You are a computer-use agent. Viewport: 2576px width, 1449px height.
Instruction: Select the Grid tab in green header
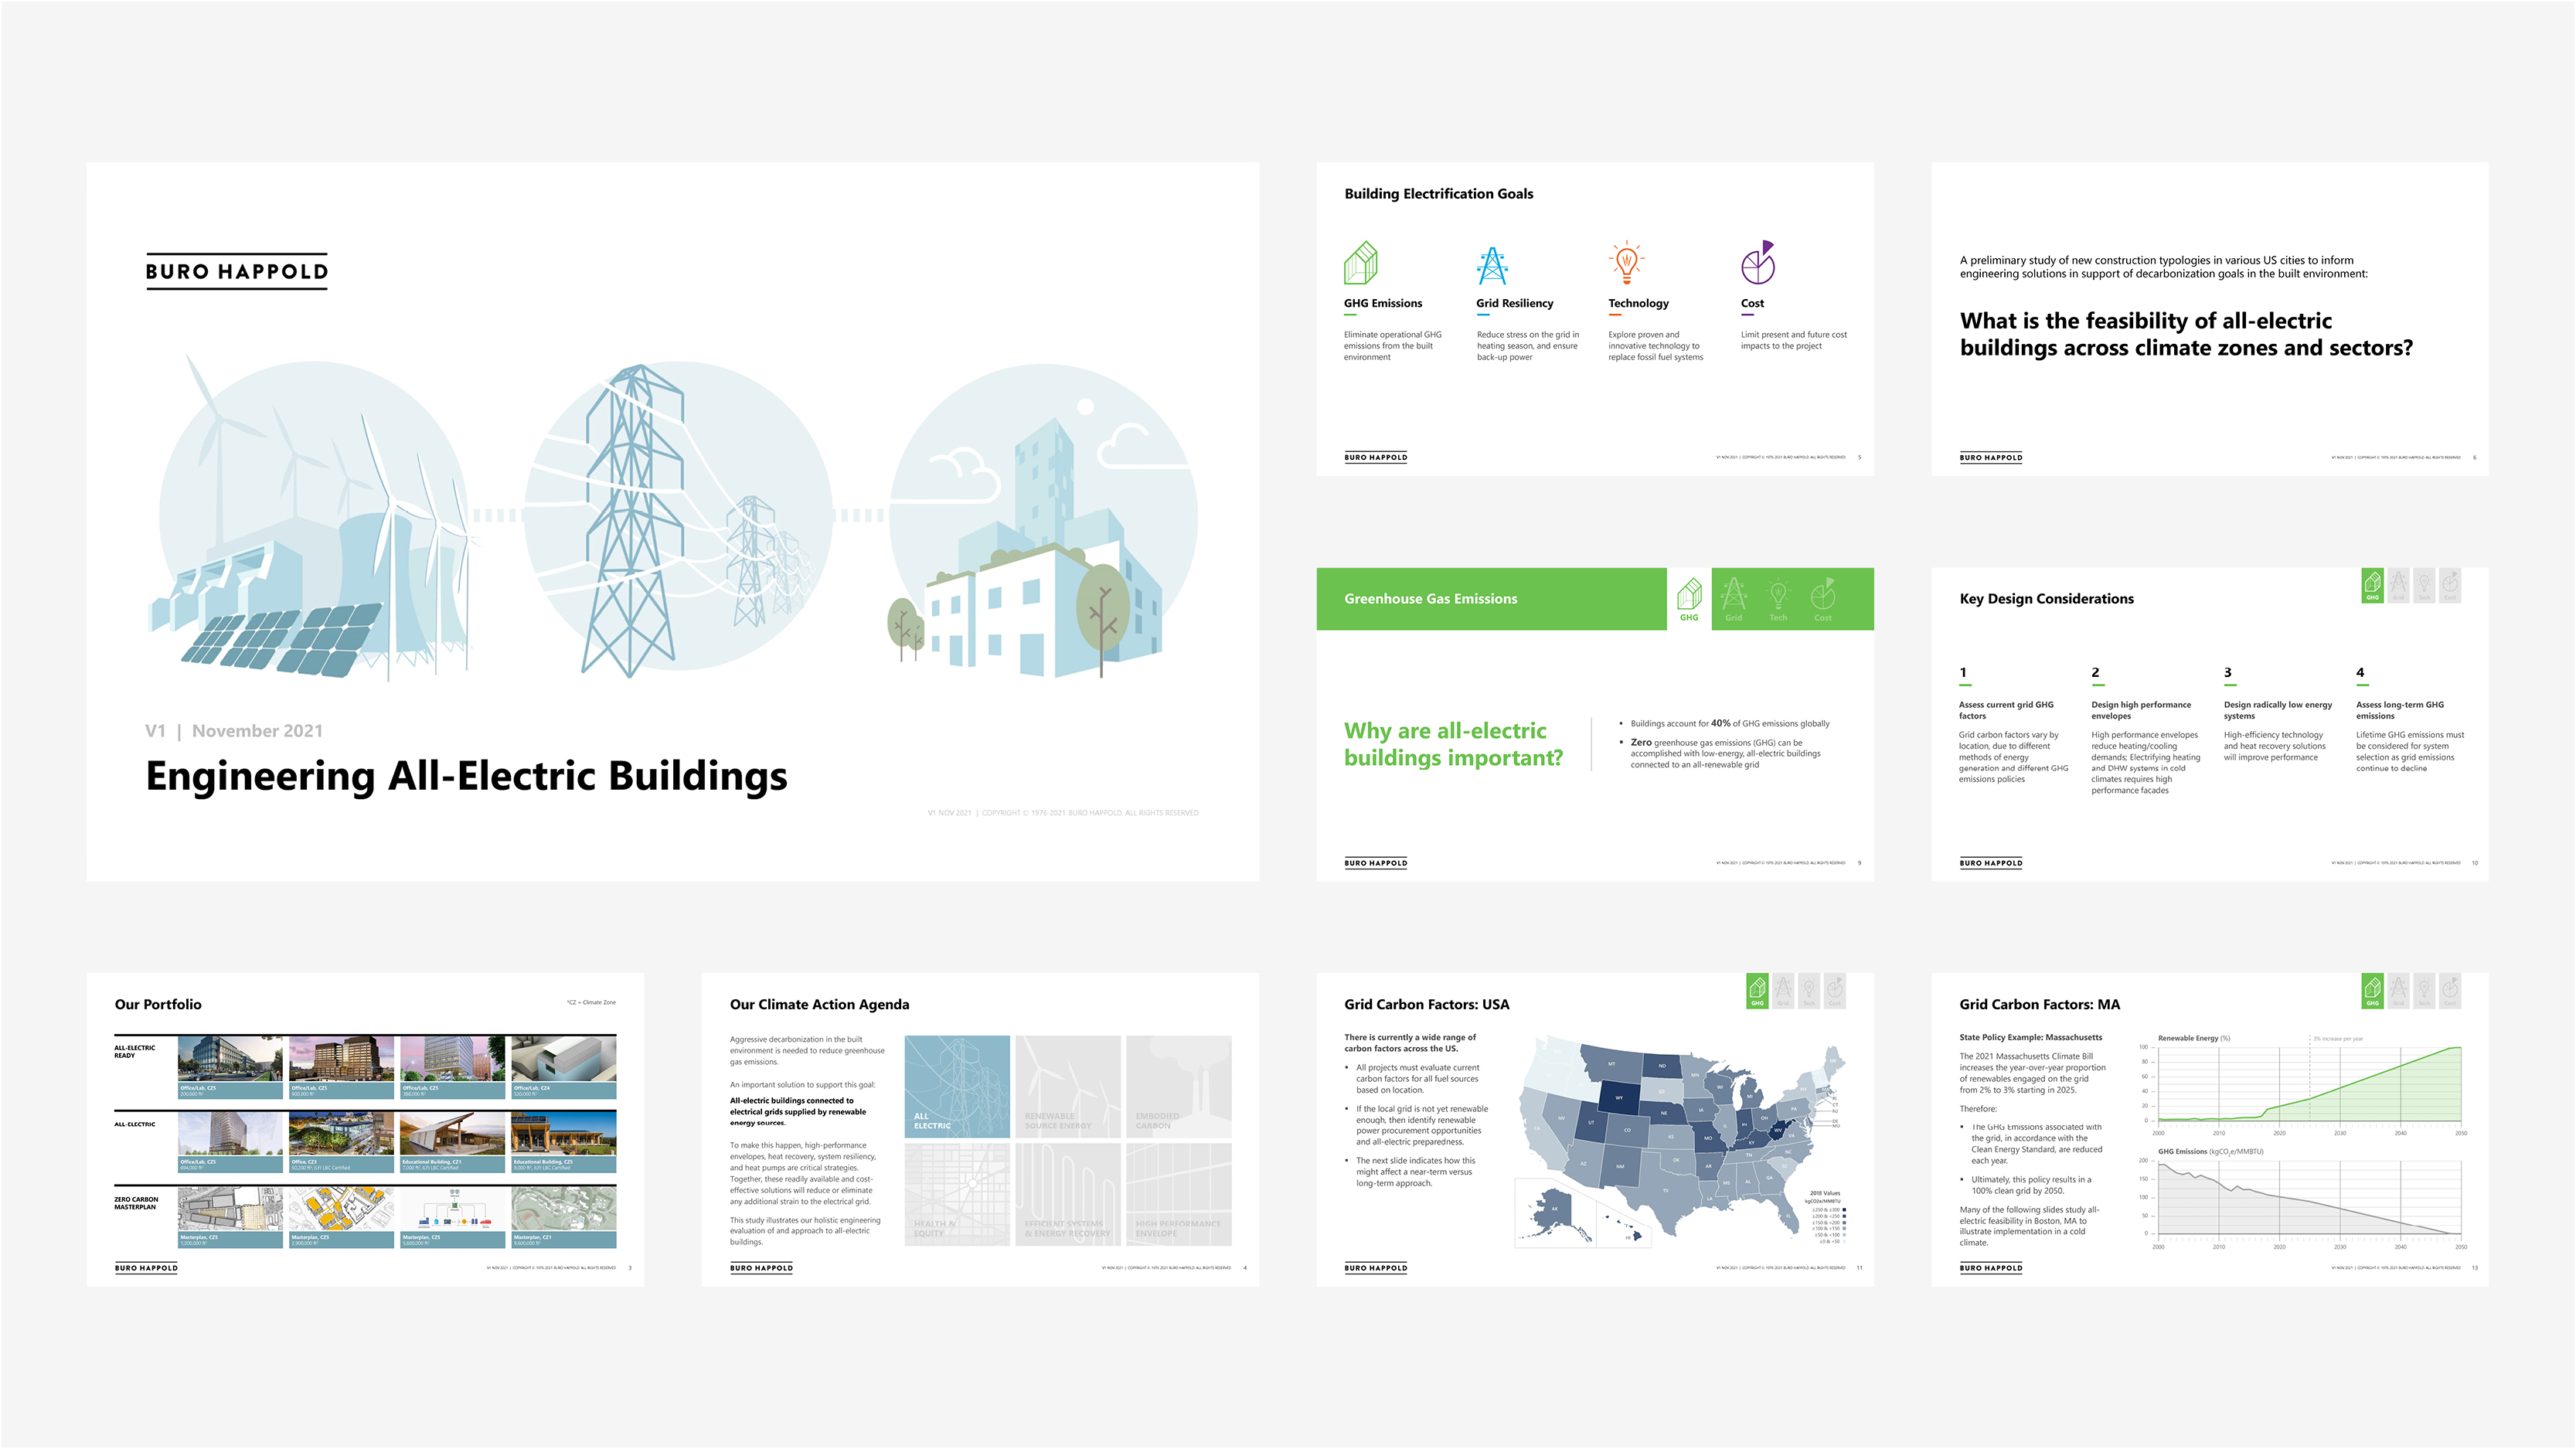coord(1733,599)
